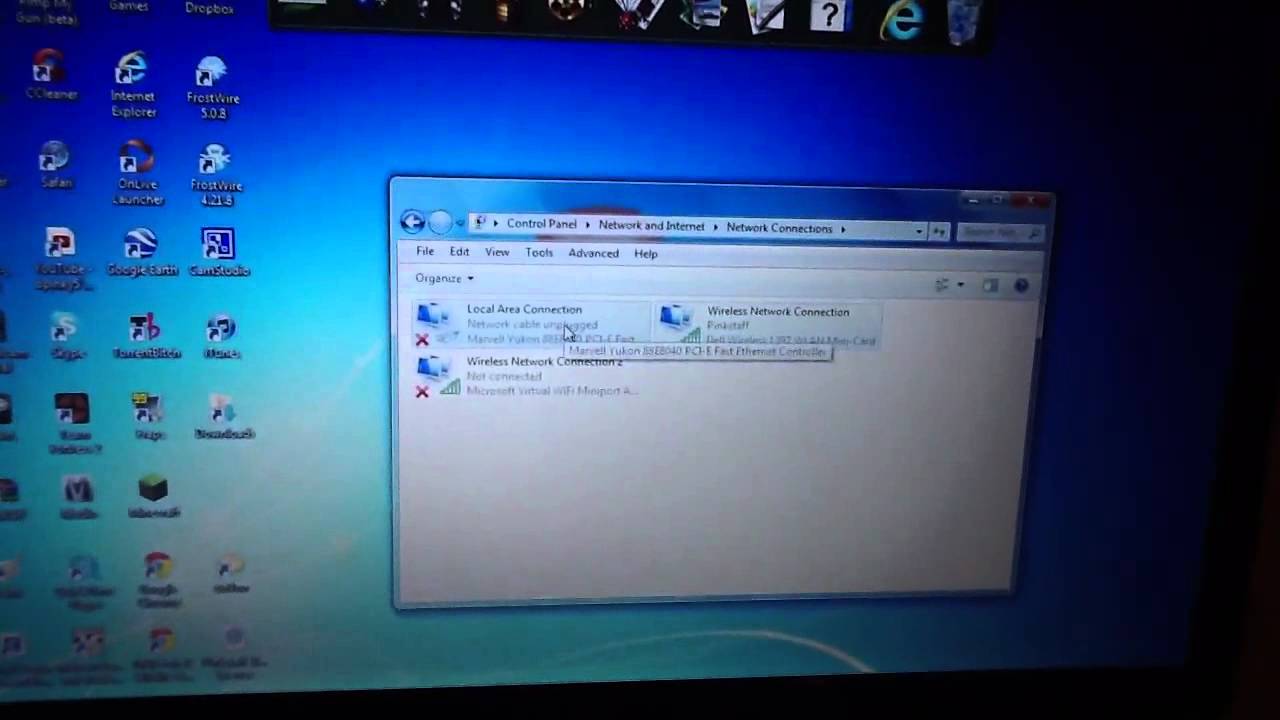
Task: Click the Back arrow in Network Connections
Action: (412, 222)
